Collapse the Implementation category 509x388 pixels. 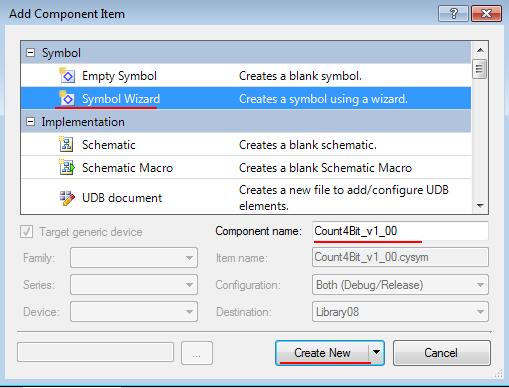point(30,122)
